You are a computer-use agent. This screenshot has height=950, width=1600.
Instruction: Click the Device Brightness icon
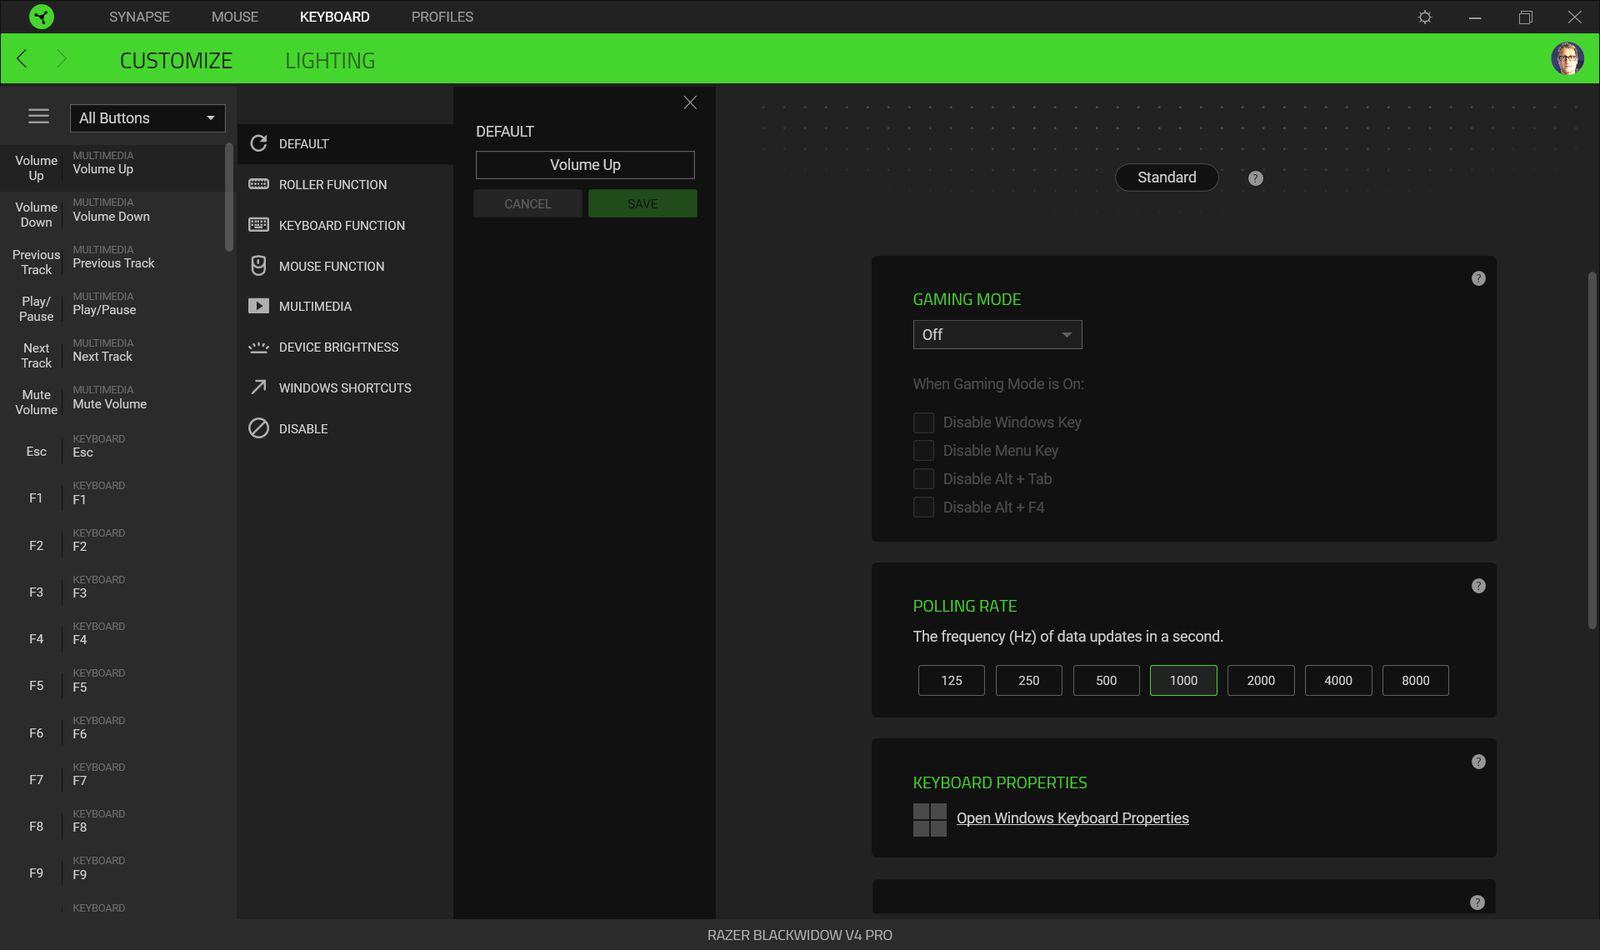point(258,347)
